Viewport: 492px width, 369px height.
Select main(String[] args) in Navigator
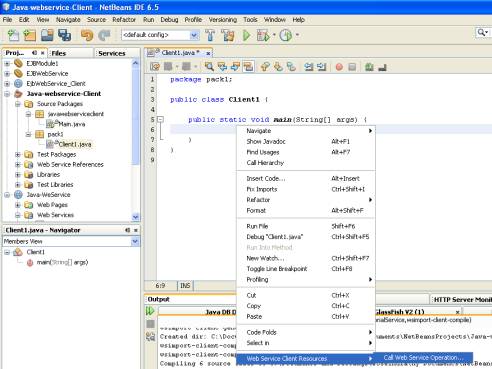click(x=62, y=262)
